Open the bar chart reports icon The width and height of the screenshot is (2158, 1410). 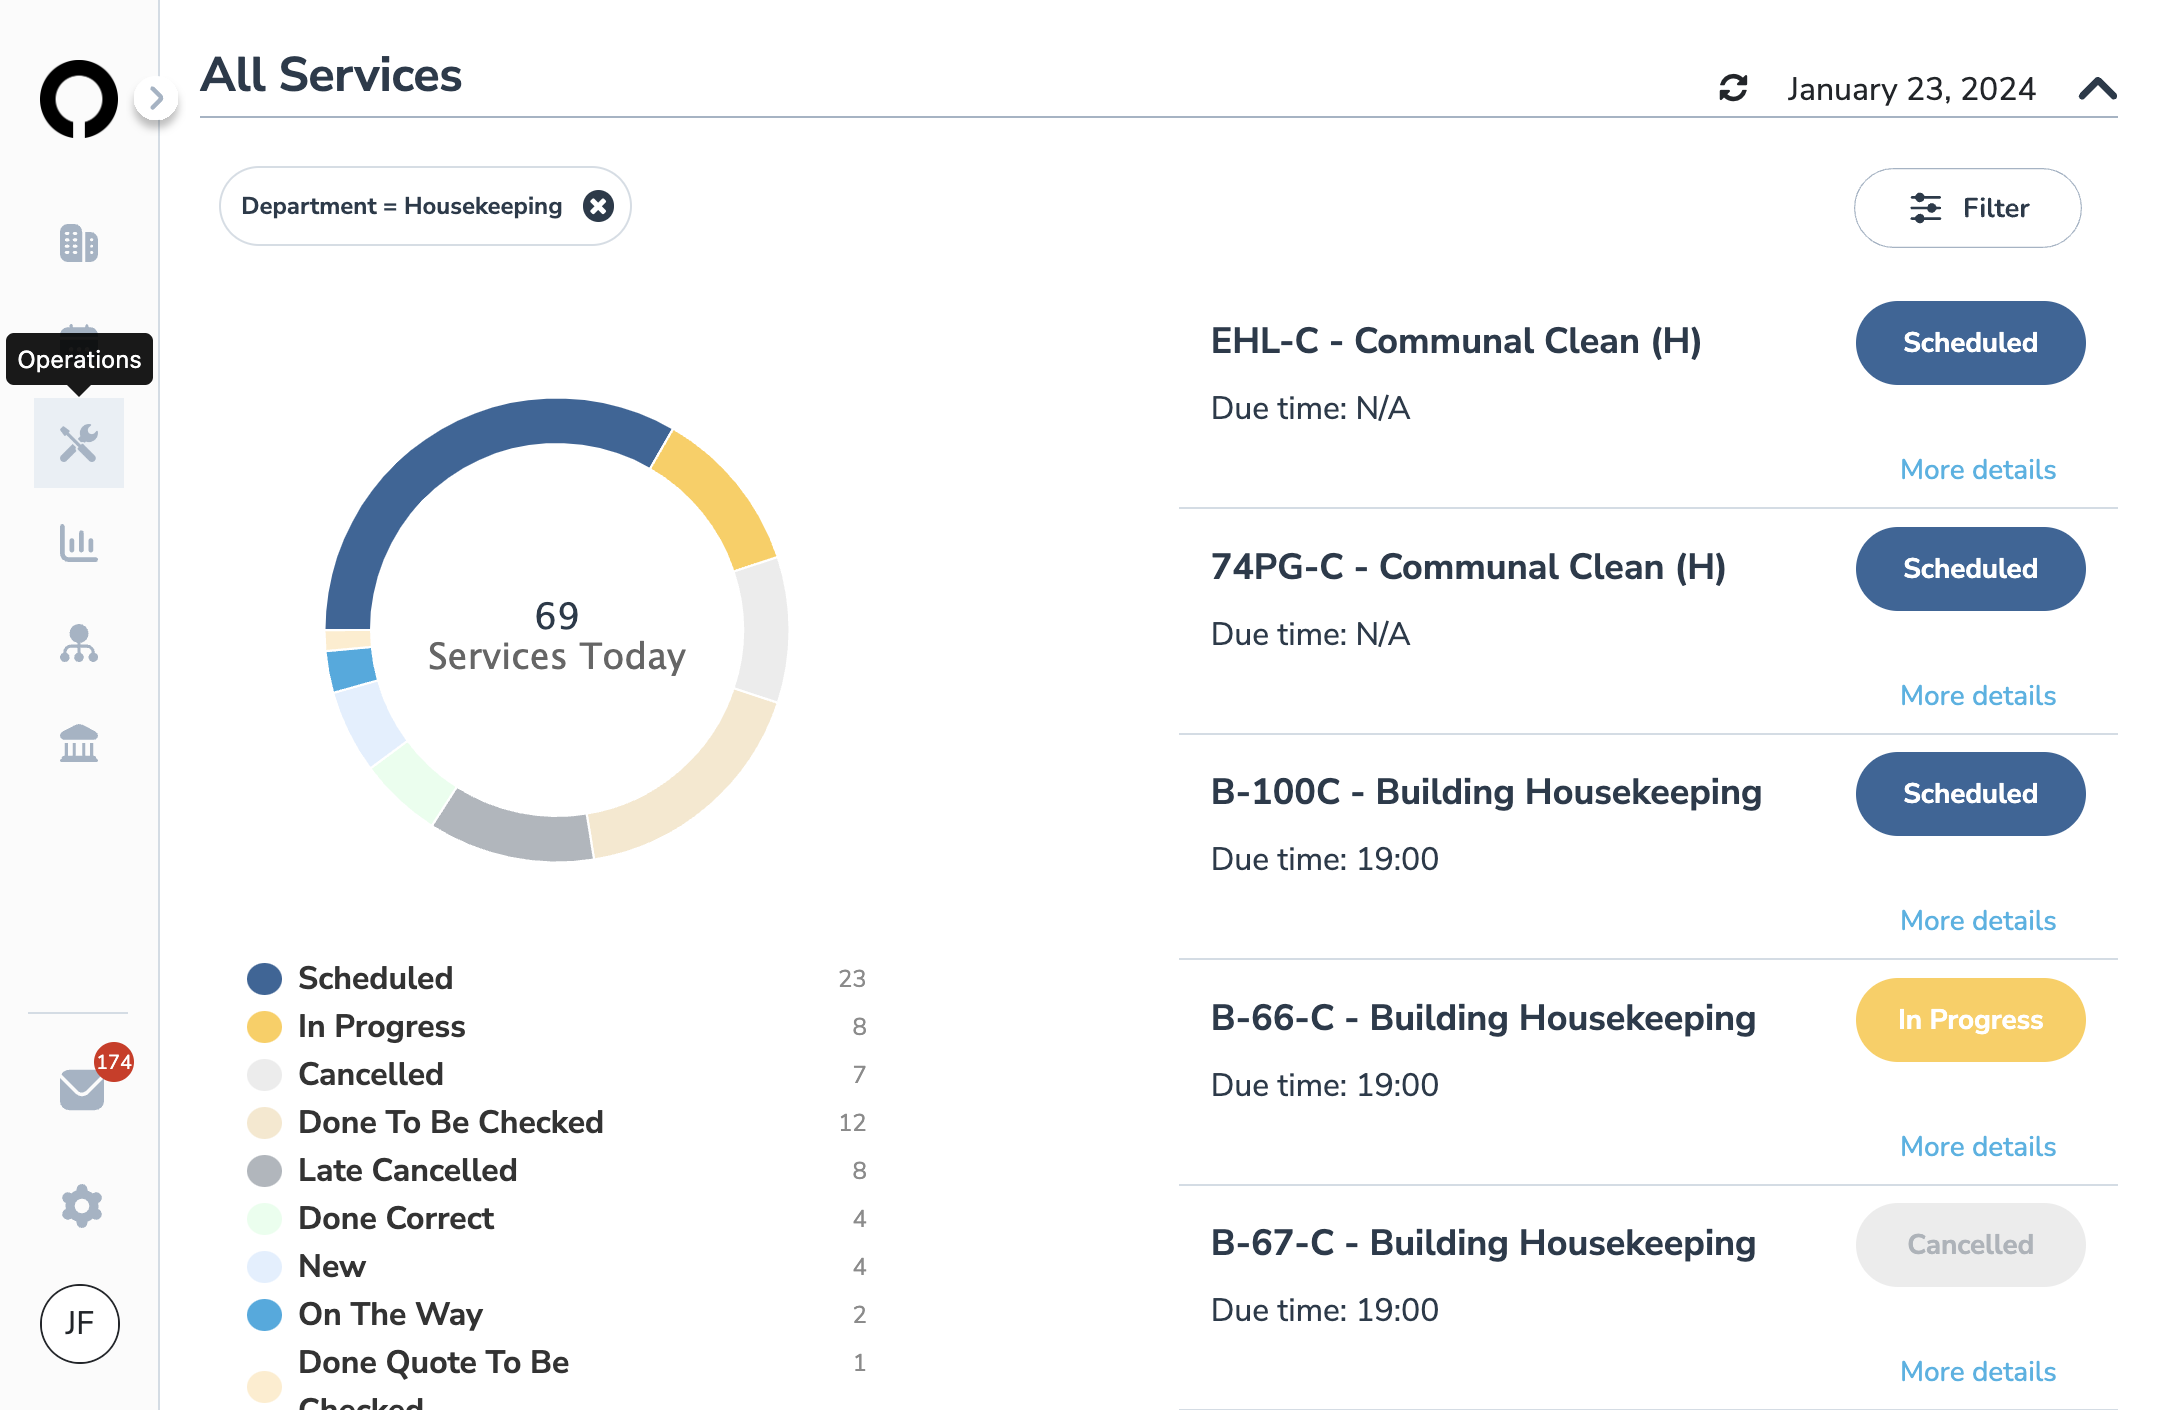79,544
